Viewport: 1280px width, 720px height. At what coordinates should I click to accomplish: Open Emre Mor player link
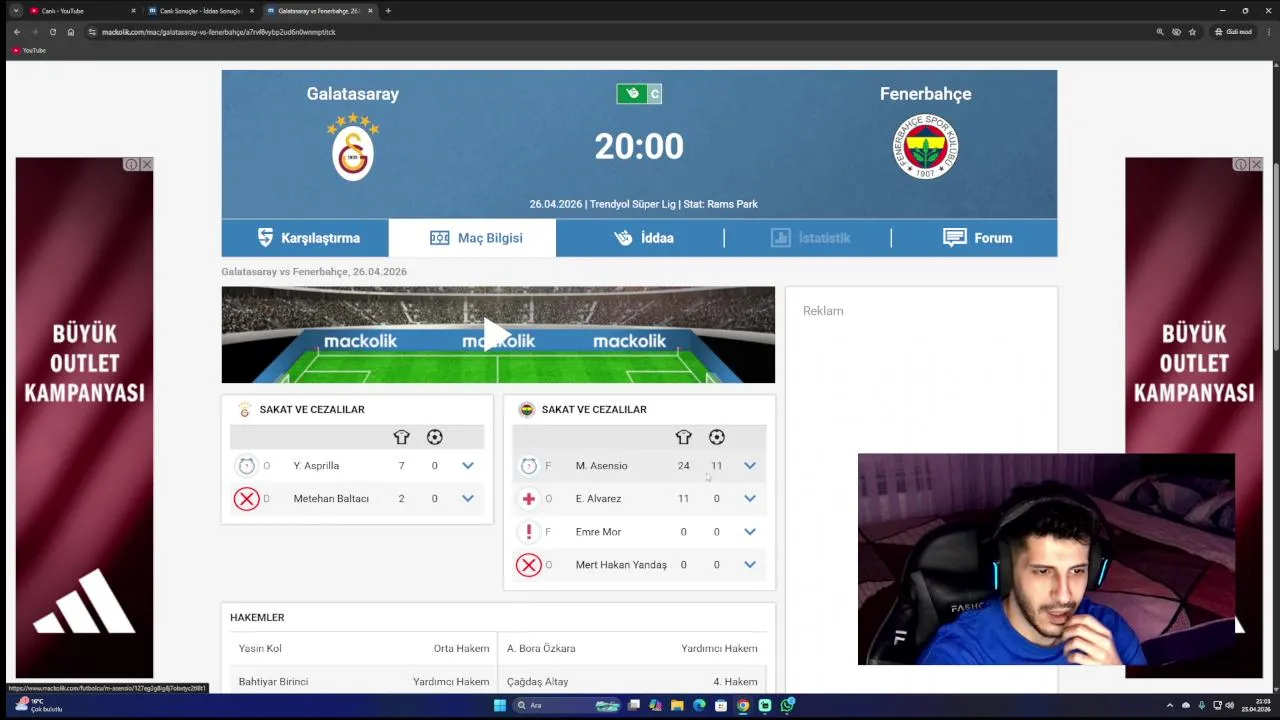pos(598,532)
